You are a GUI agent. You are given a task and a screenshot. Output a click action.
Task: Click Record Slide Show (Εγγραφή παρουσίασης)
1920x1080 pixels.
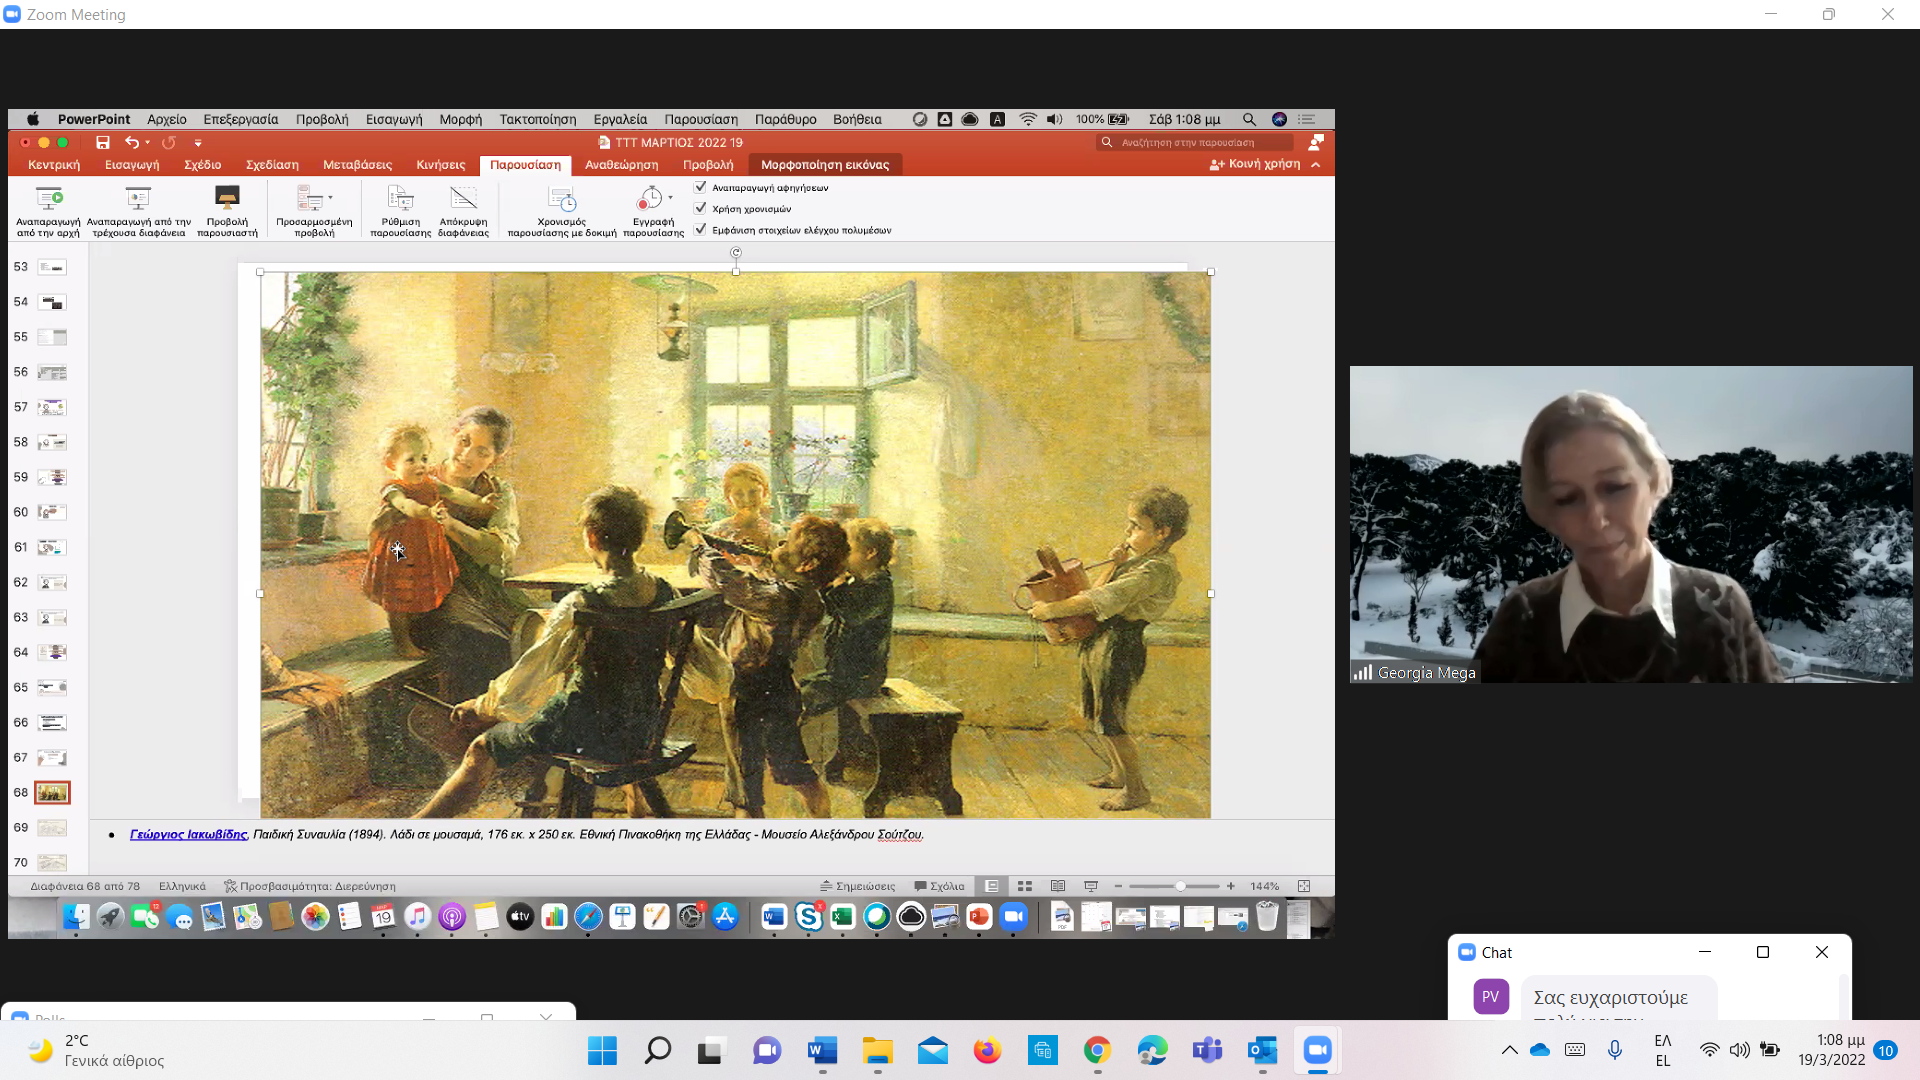coord(652,211)
